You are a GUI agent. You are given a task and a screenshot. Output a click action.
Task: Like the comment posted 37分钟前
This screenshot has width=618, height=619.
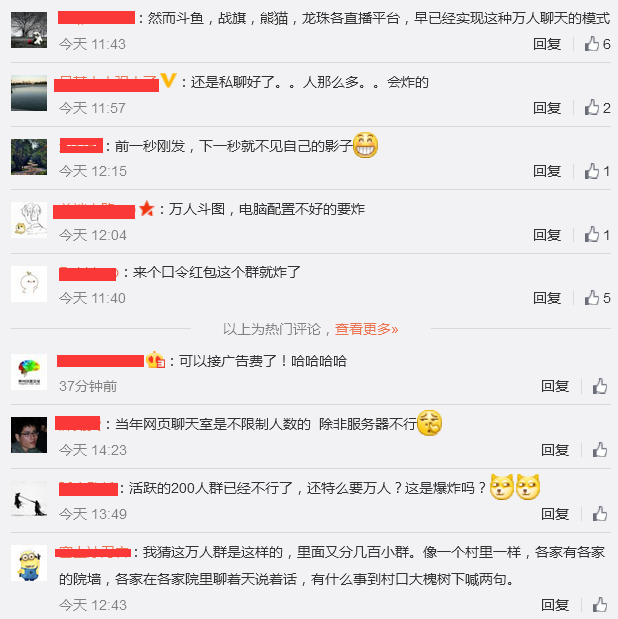pyautogui.click(x=600, y=386)
